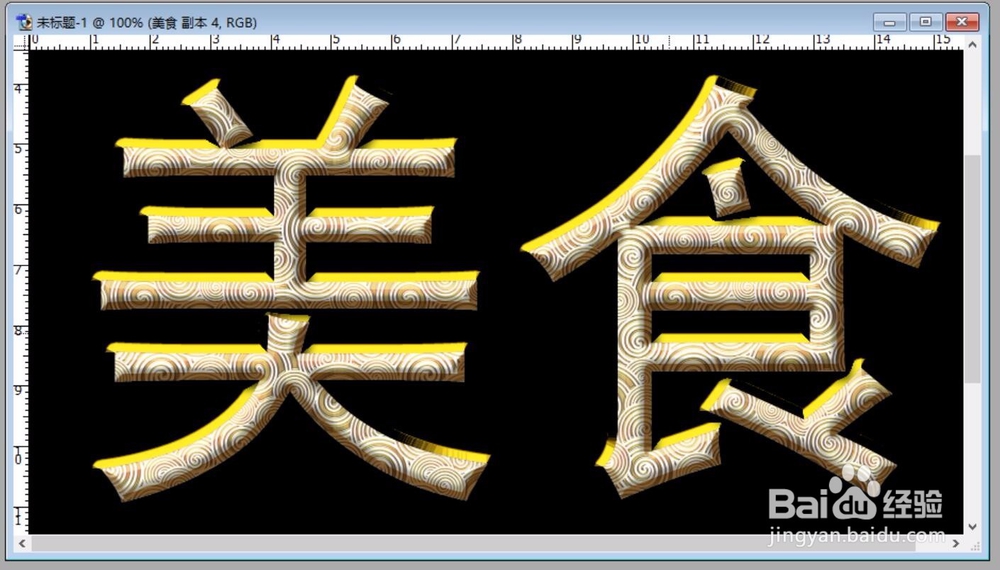Click the horizontal scrollbar thumb
Screen dimensions: 1000x570
pos(474,543)
